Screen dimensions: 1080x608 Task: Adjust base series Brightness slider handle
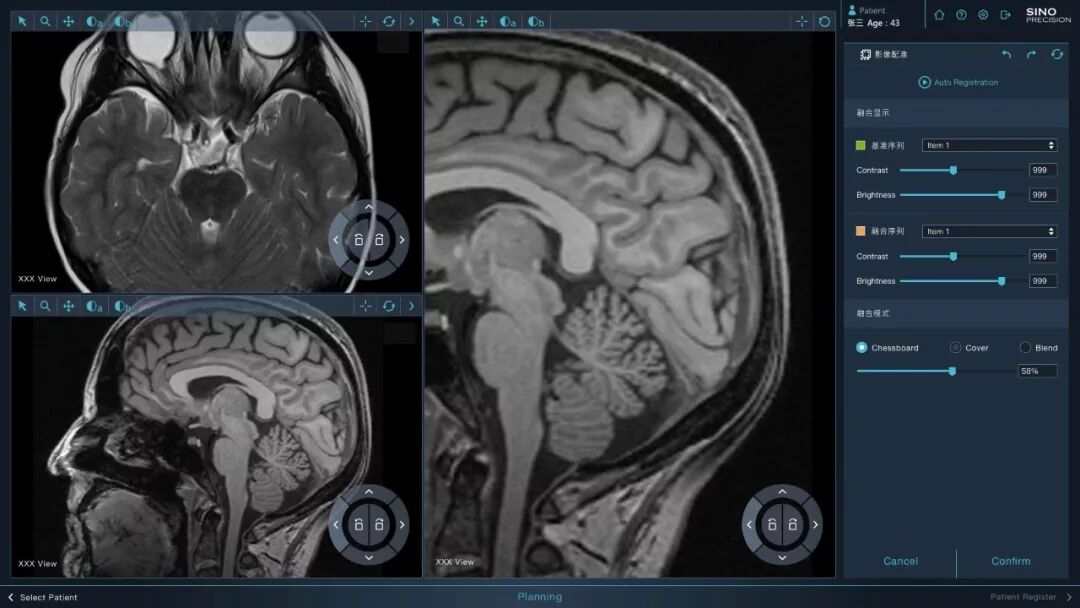coord(1001,195)
